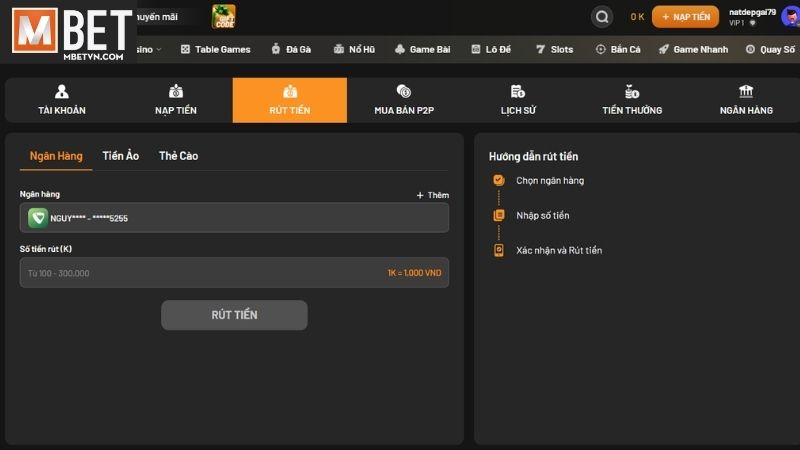This screenshot has width=800, height=450.
Task: Click the MBET logo
Action: click(x=68, y=35)
